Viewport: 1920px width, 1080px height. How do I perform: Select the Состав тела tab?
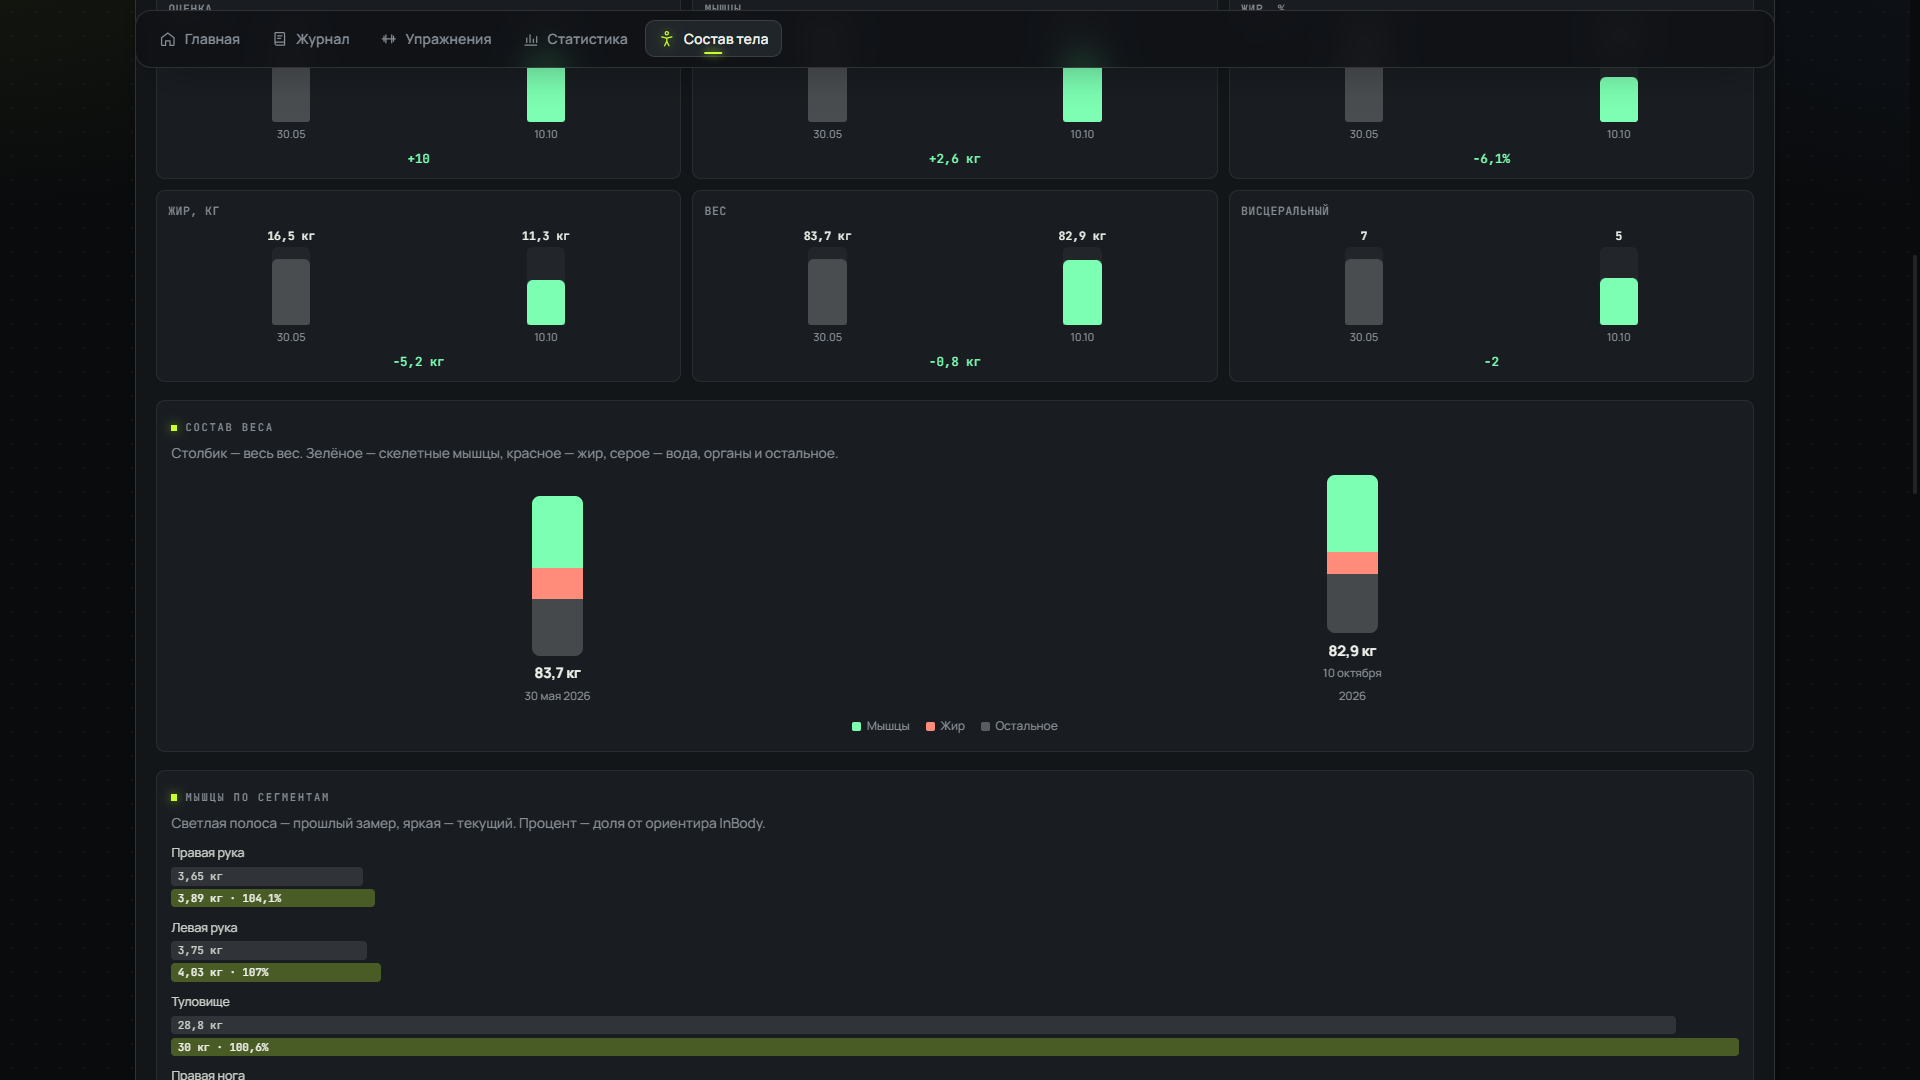[713, 39]
